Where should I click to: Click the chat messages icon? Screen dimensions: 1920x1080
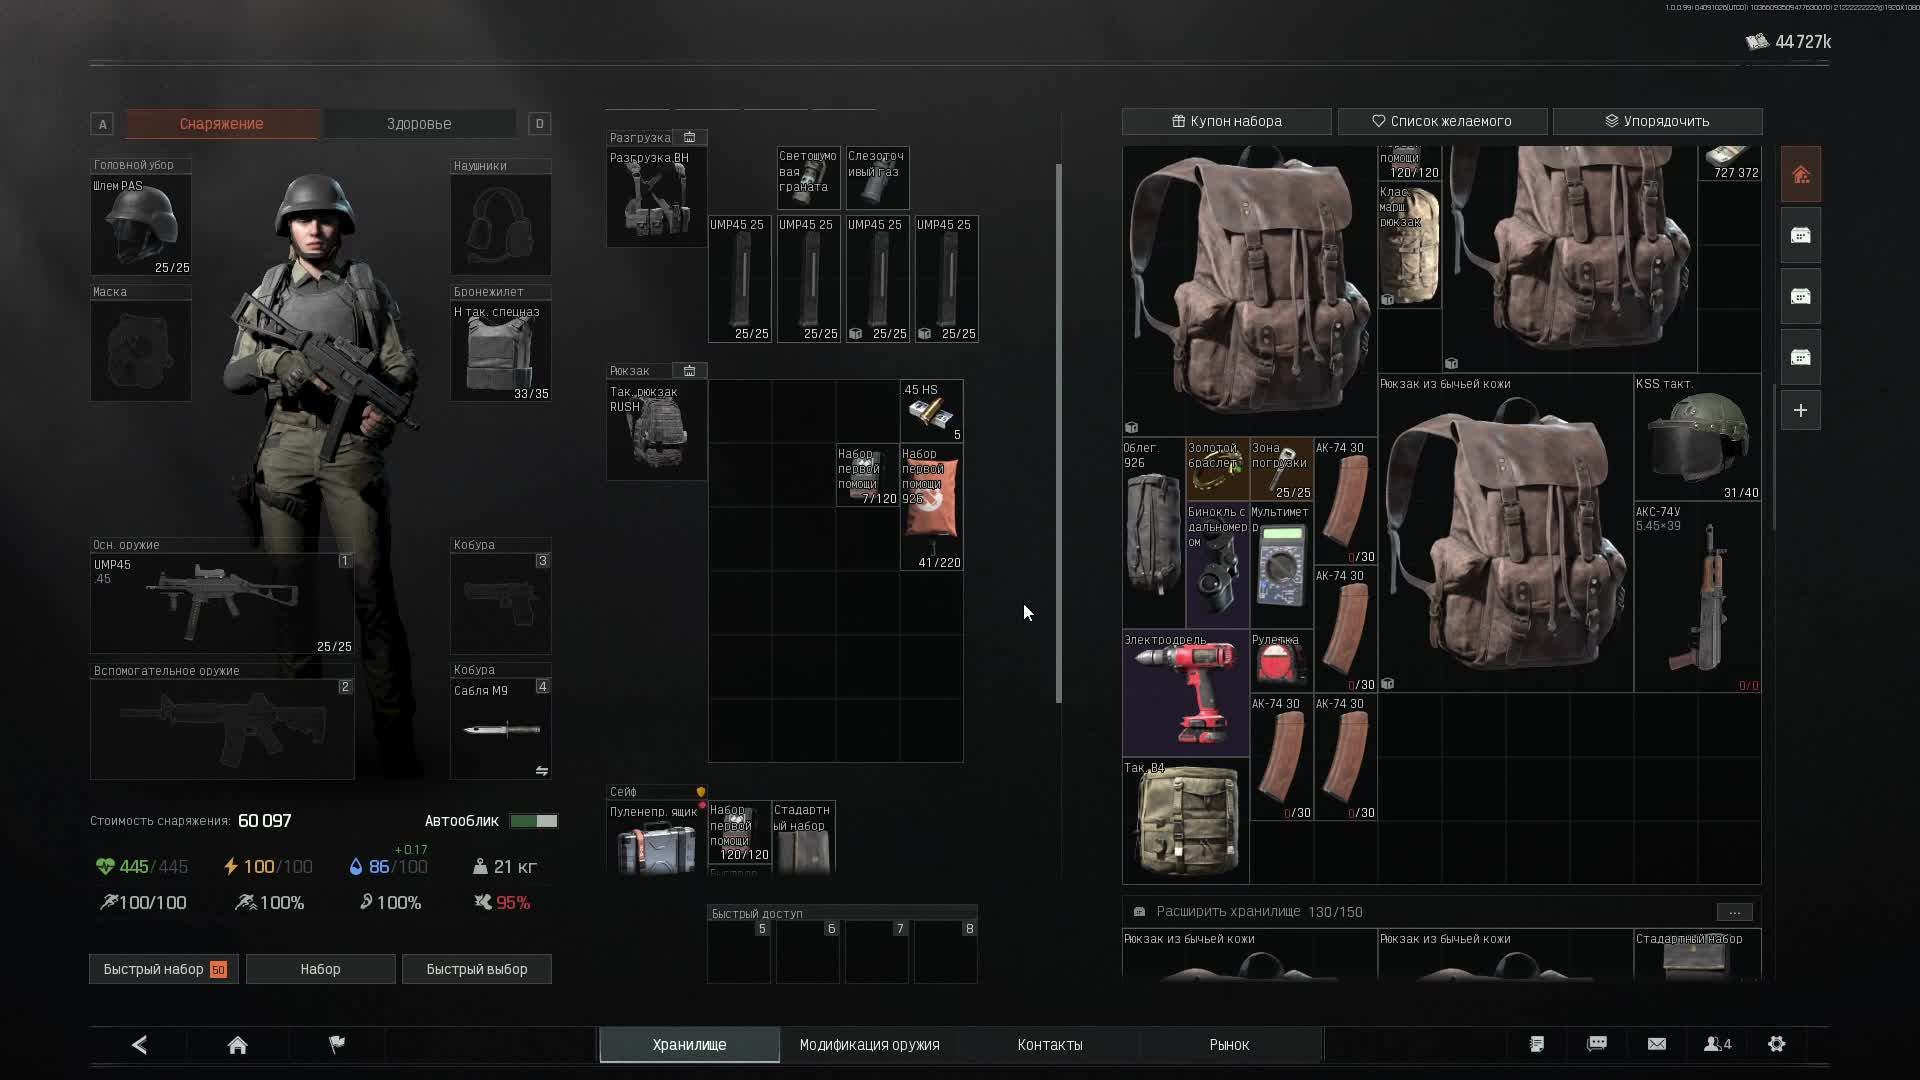click(x=1597, y=1044)
